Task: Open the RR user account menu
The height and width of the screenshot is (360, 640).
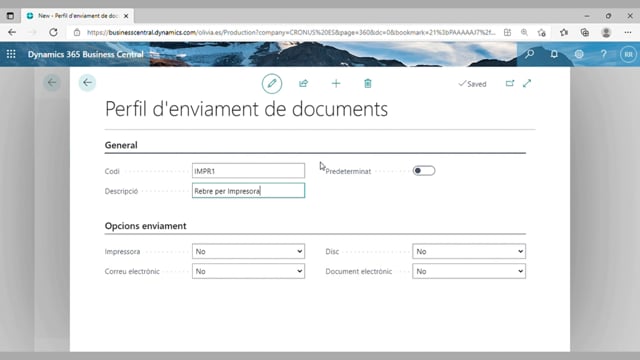Action: click(628, 54)
